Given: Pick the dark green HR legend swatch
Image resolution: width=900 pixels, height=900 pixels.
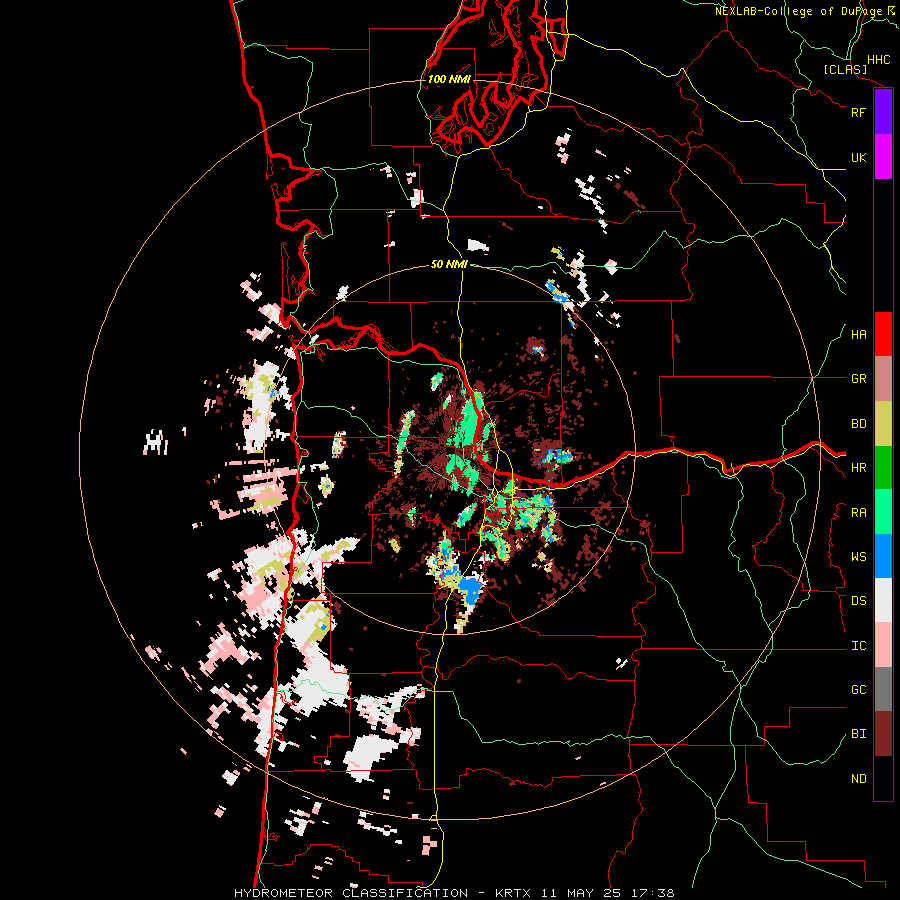Looking at the screenshot, I should click(883, 468).
